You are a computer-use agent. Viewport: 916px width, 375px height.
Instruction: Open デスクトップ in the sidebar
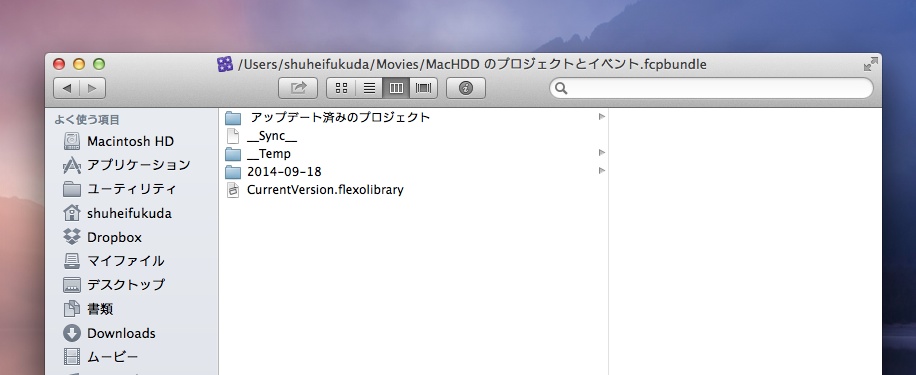tap(126, 285)
